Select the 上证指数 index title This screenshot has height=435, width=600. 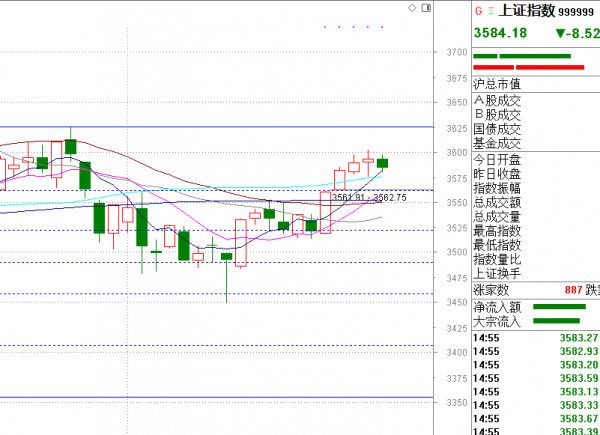tap(525, 10)
